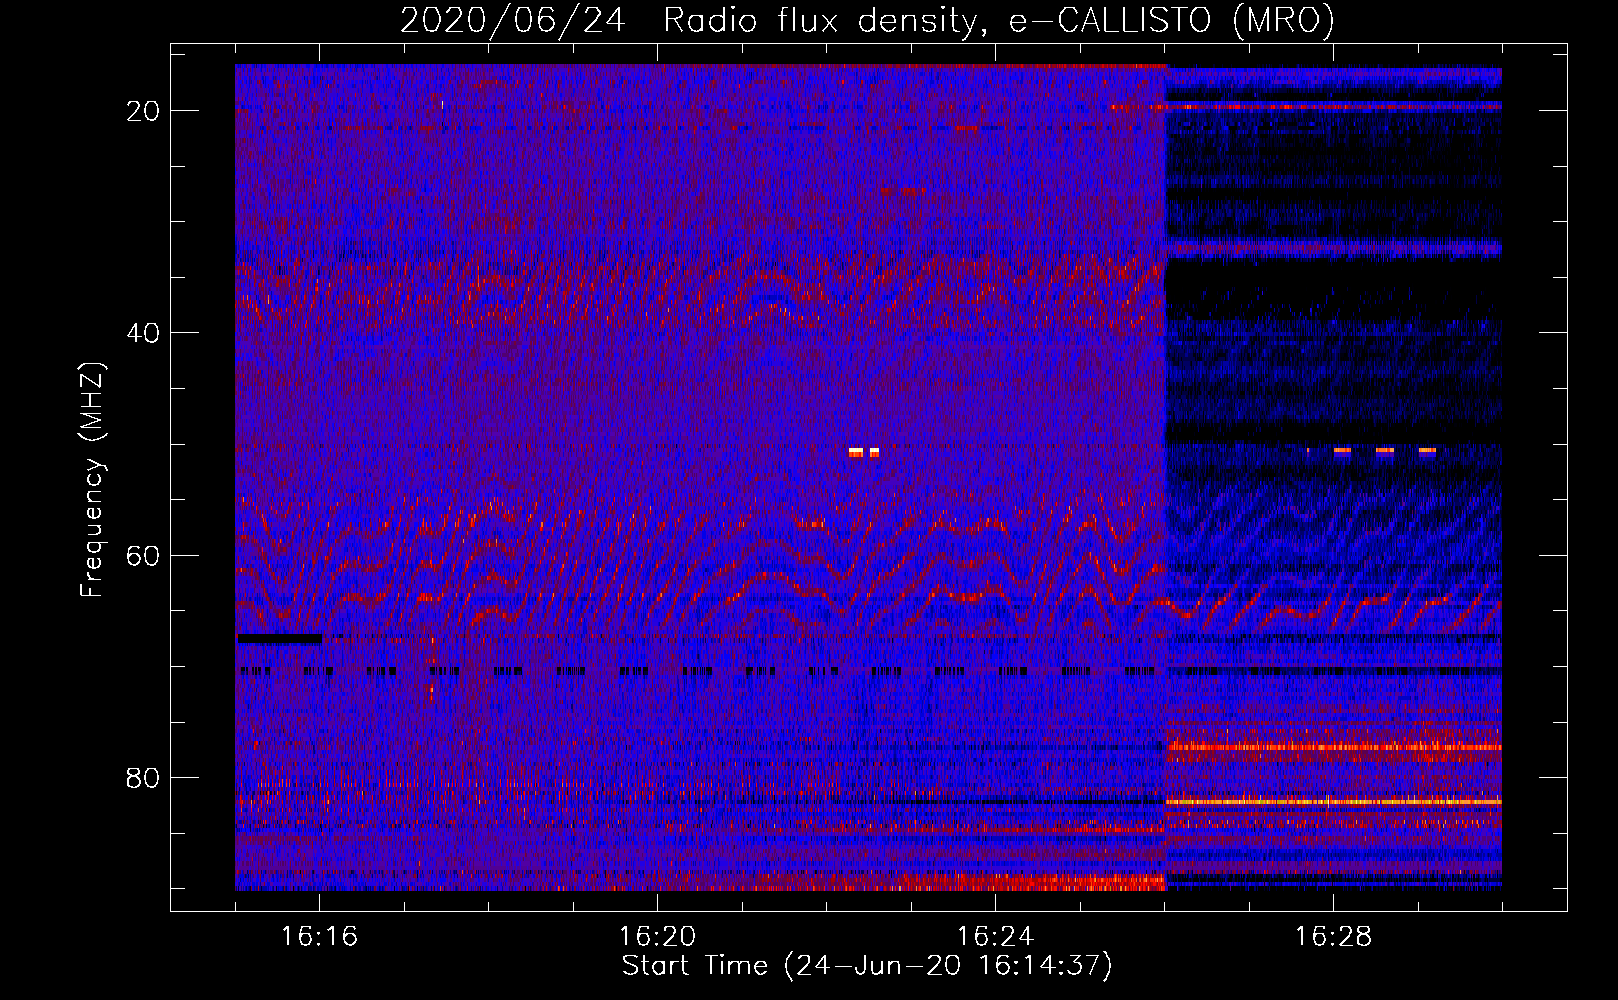The image size is (1618, 1000).
Task: Click the "16:28" time tick label
Action: (1333, 936)
